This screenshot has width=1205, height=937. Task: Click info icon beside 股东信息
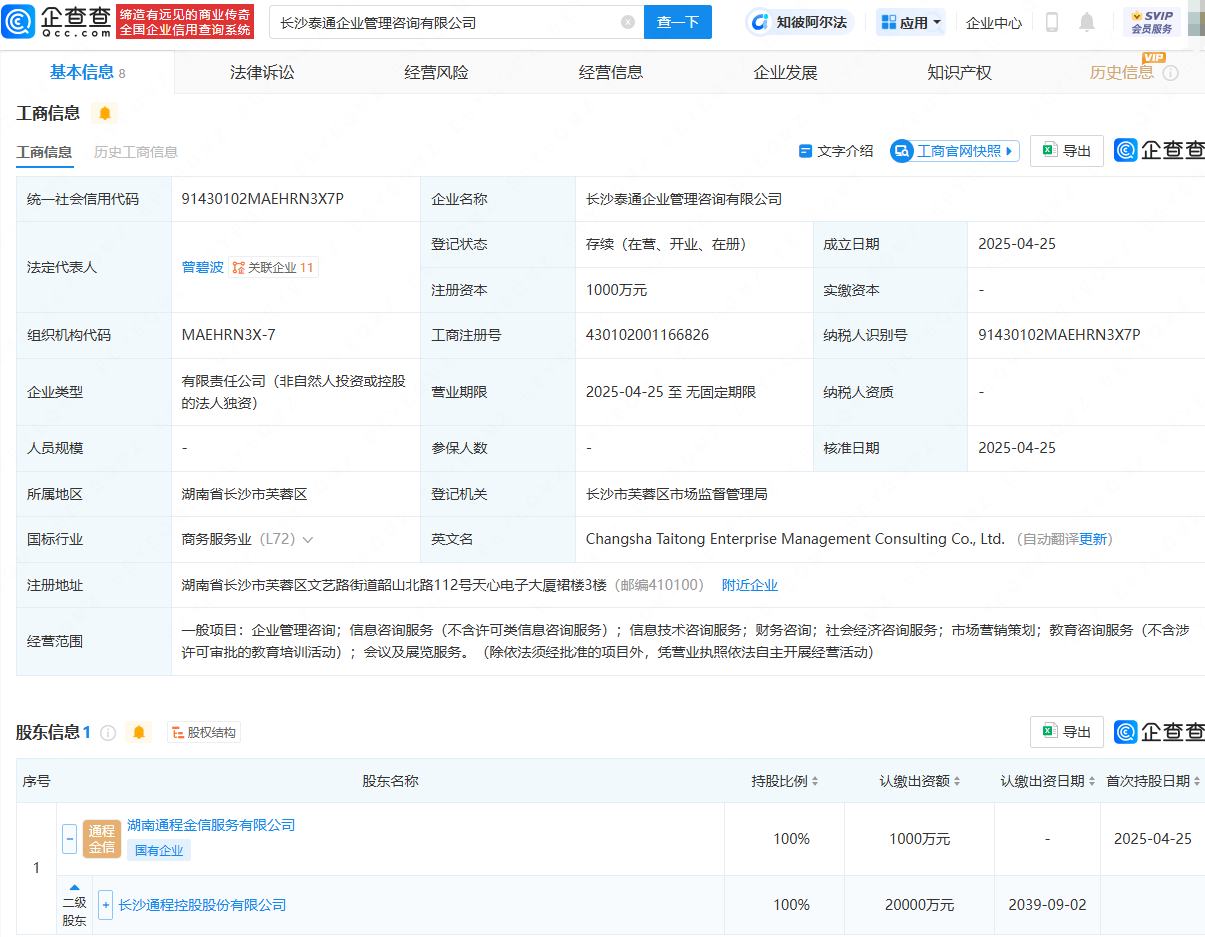click(x=108, y=733)
